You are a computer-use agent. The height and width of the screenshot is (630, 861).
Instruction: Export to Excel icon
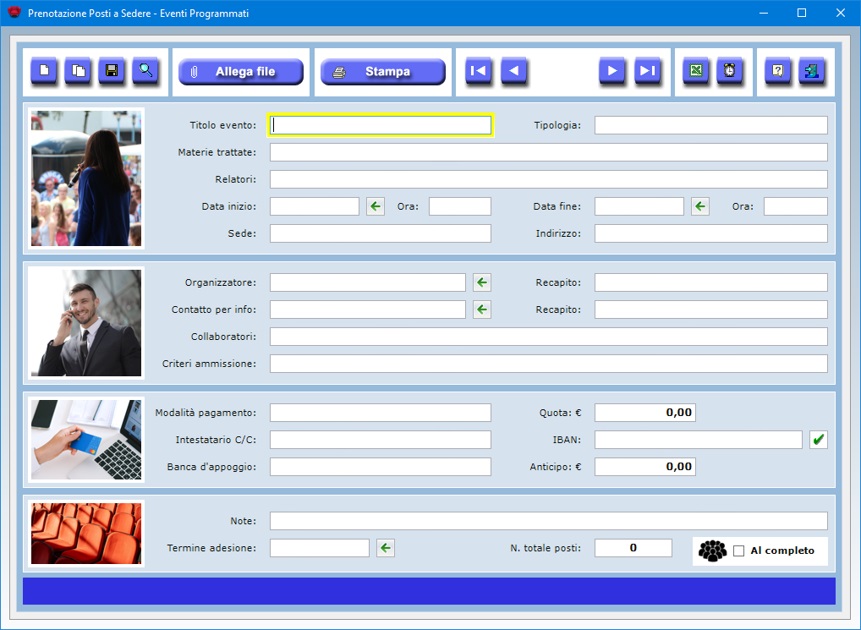(x=696, y=71)
